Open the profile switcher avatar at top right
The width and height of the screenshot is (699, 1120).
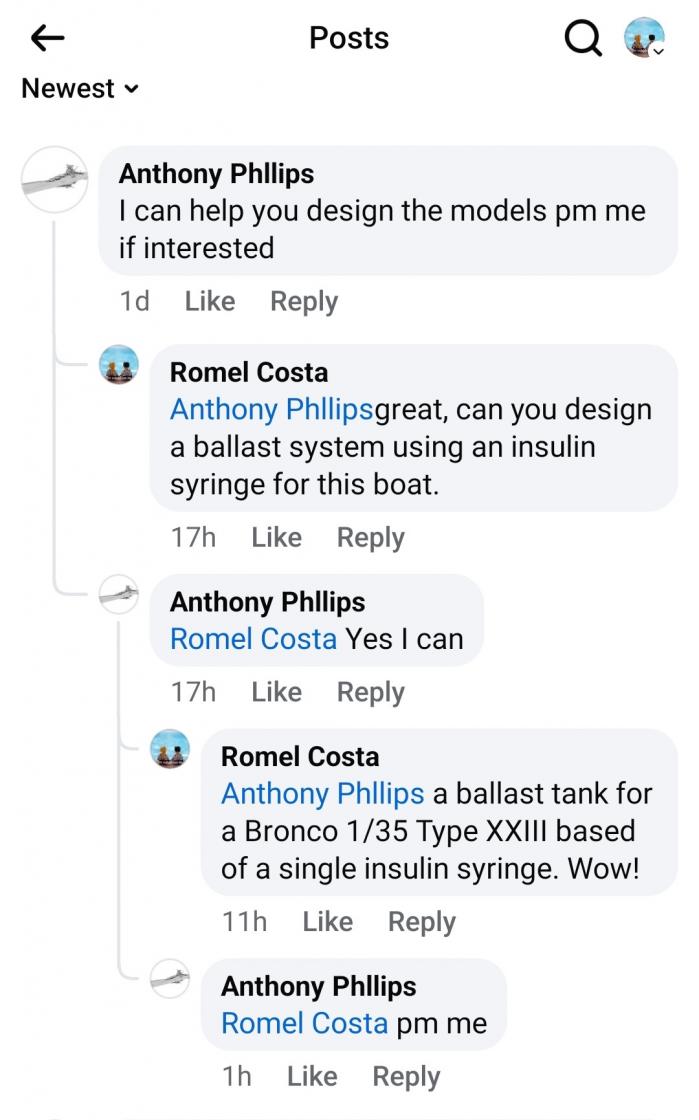click(x=644, y=39)
